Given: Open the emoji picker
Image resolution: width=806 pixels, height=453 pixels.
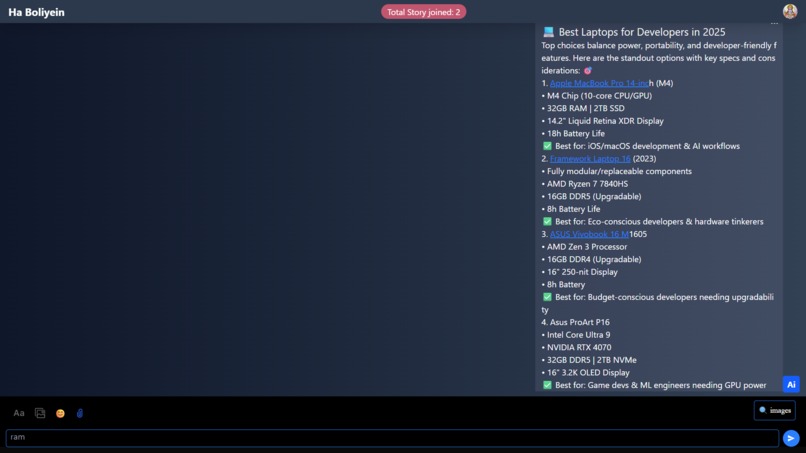Looking at the screenshot, I should [x=60, y=413].
